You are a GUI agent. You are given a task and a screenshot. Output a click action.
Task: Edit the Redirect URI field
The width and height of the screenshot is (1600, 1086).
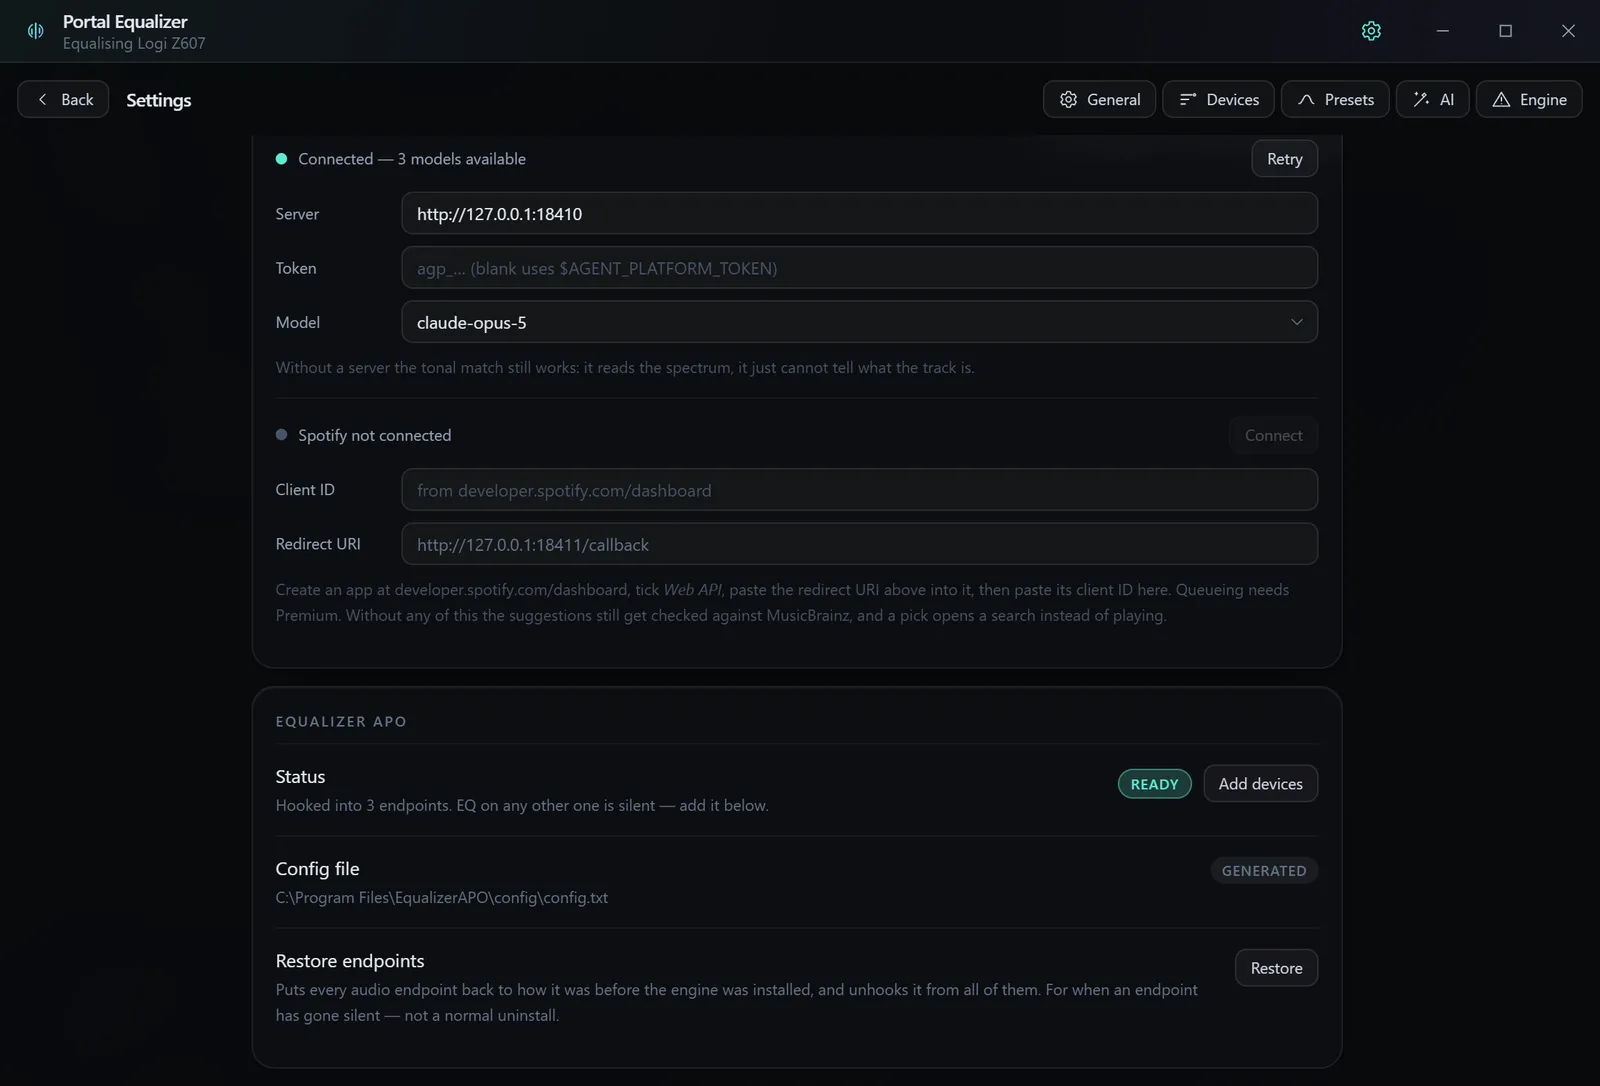point(859,544)
